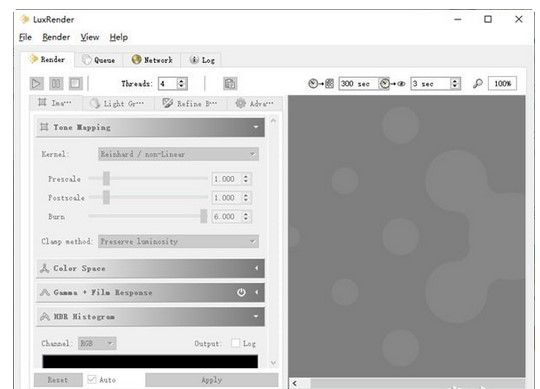The height and width of the screenshot is (389, 540).
Task: Click the stop render icon
Action: pos(76,84)
